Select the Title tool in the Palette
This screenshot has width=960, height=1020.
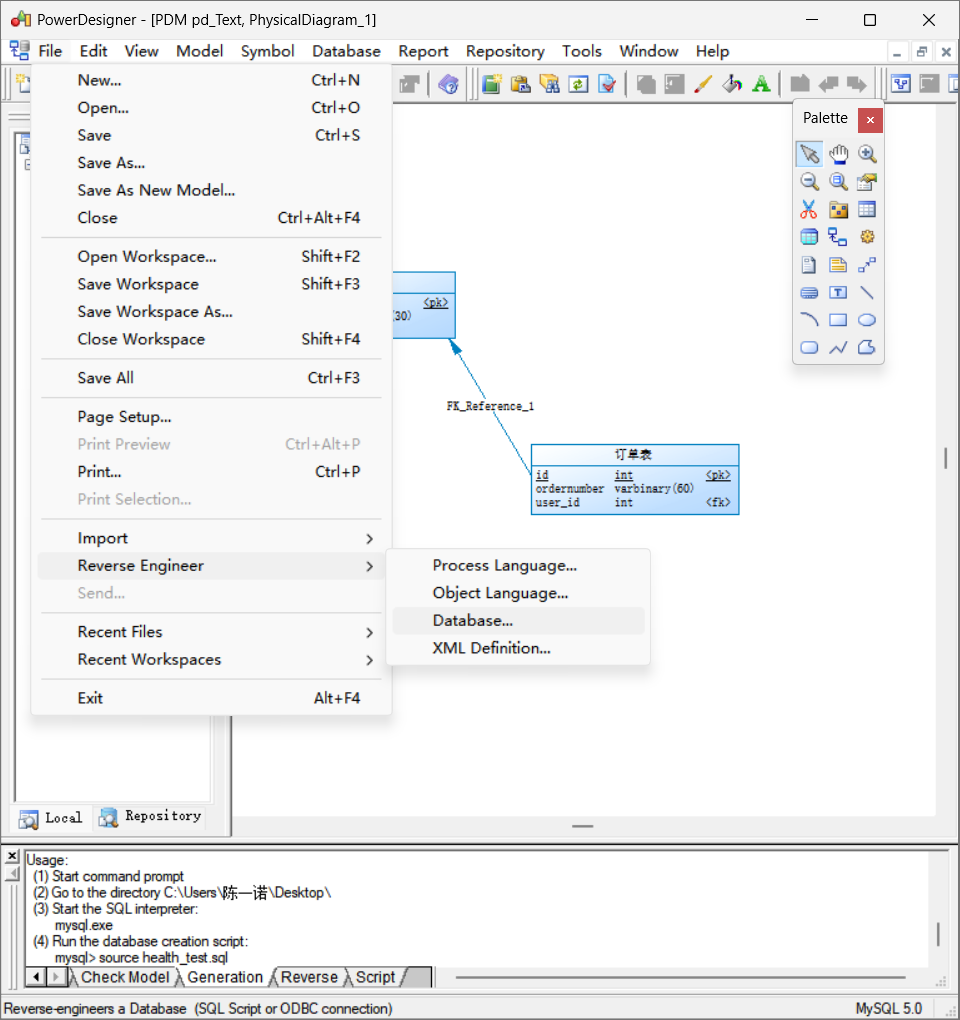[809, 293]
